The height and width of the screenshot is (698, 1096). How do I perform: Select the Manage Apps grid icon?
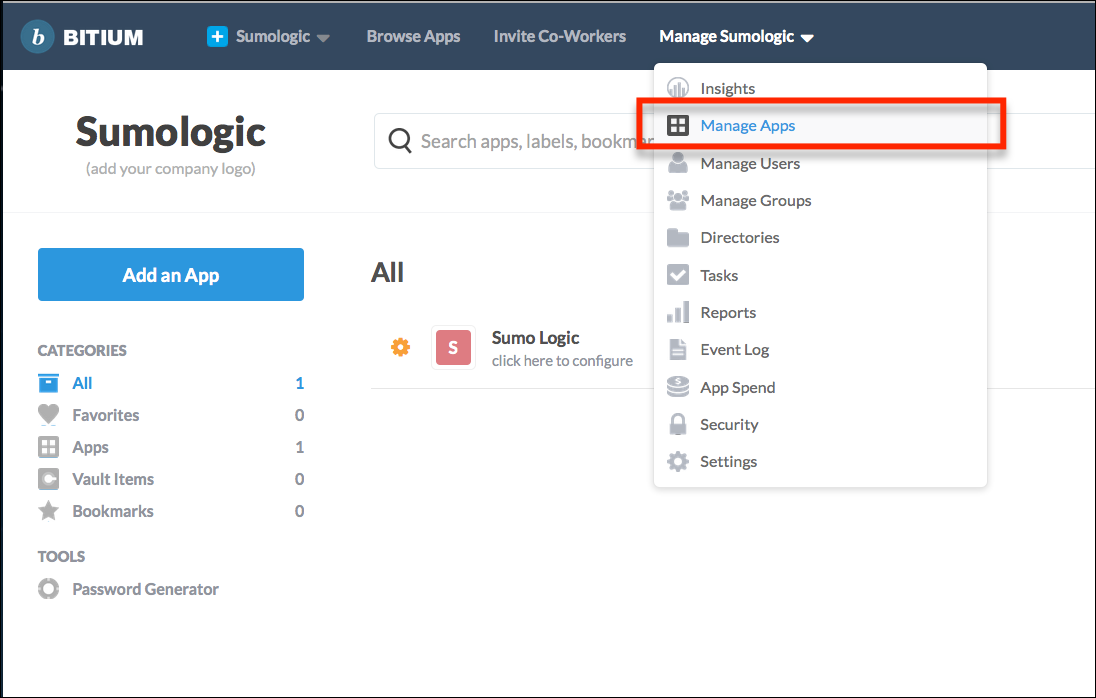tap(679, 125)
